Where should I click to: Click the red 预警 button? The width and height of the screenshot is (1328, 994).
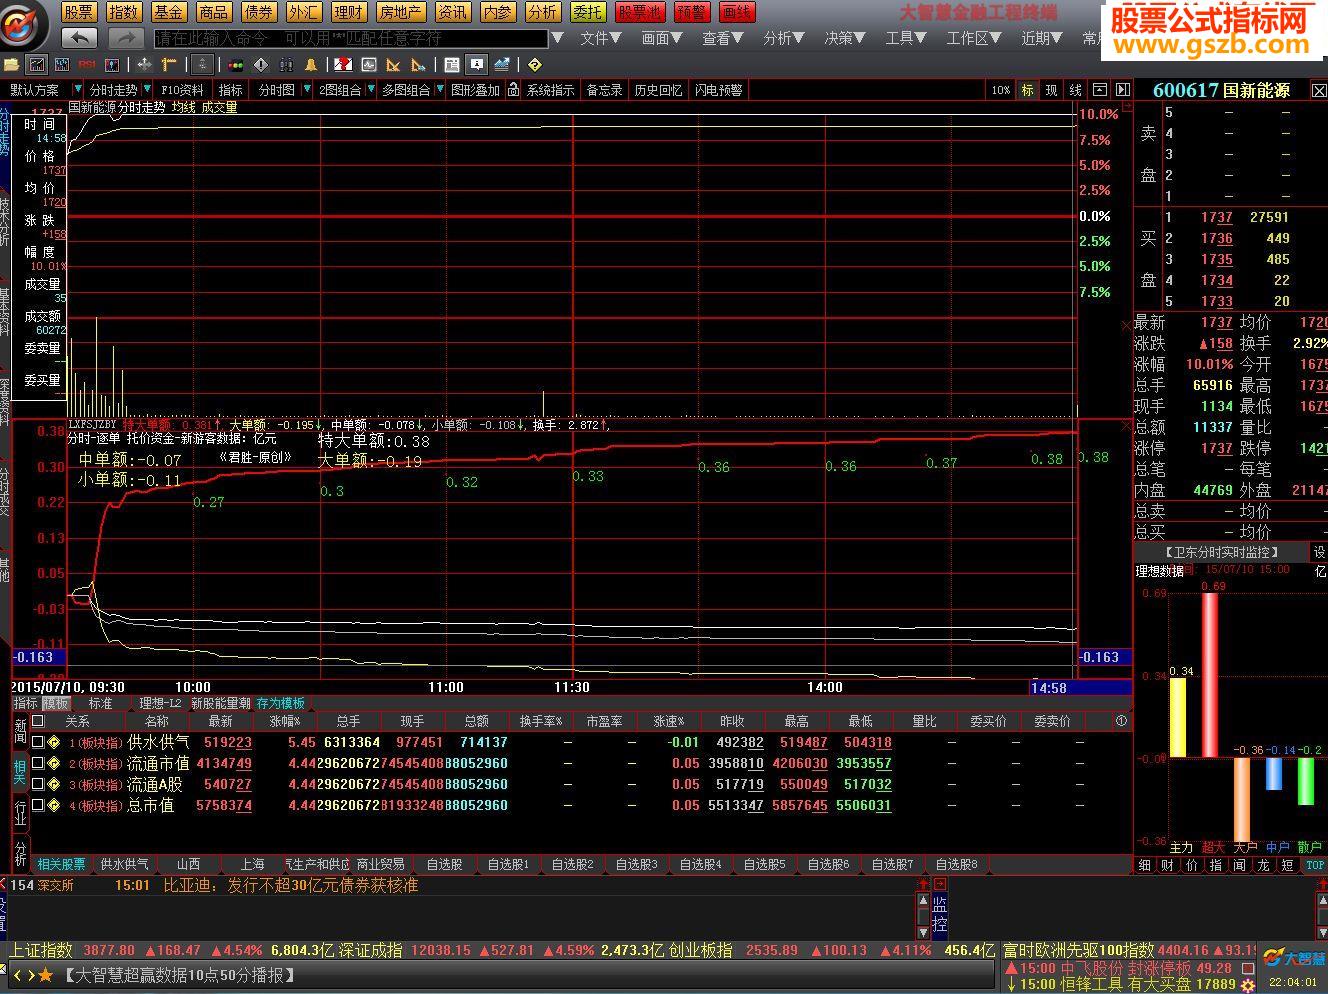coord(691,12)
